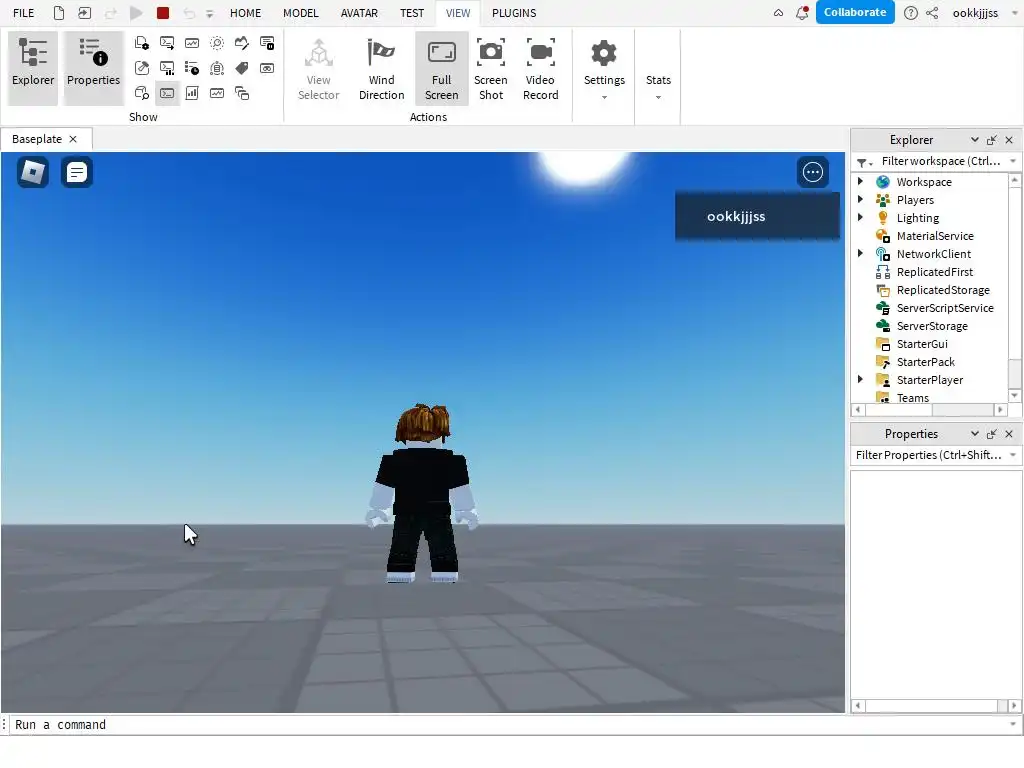The image size is (1024, 768).
Task: Switch to the AVATAR tab
Action: point(359,13)
